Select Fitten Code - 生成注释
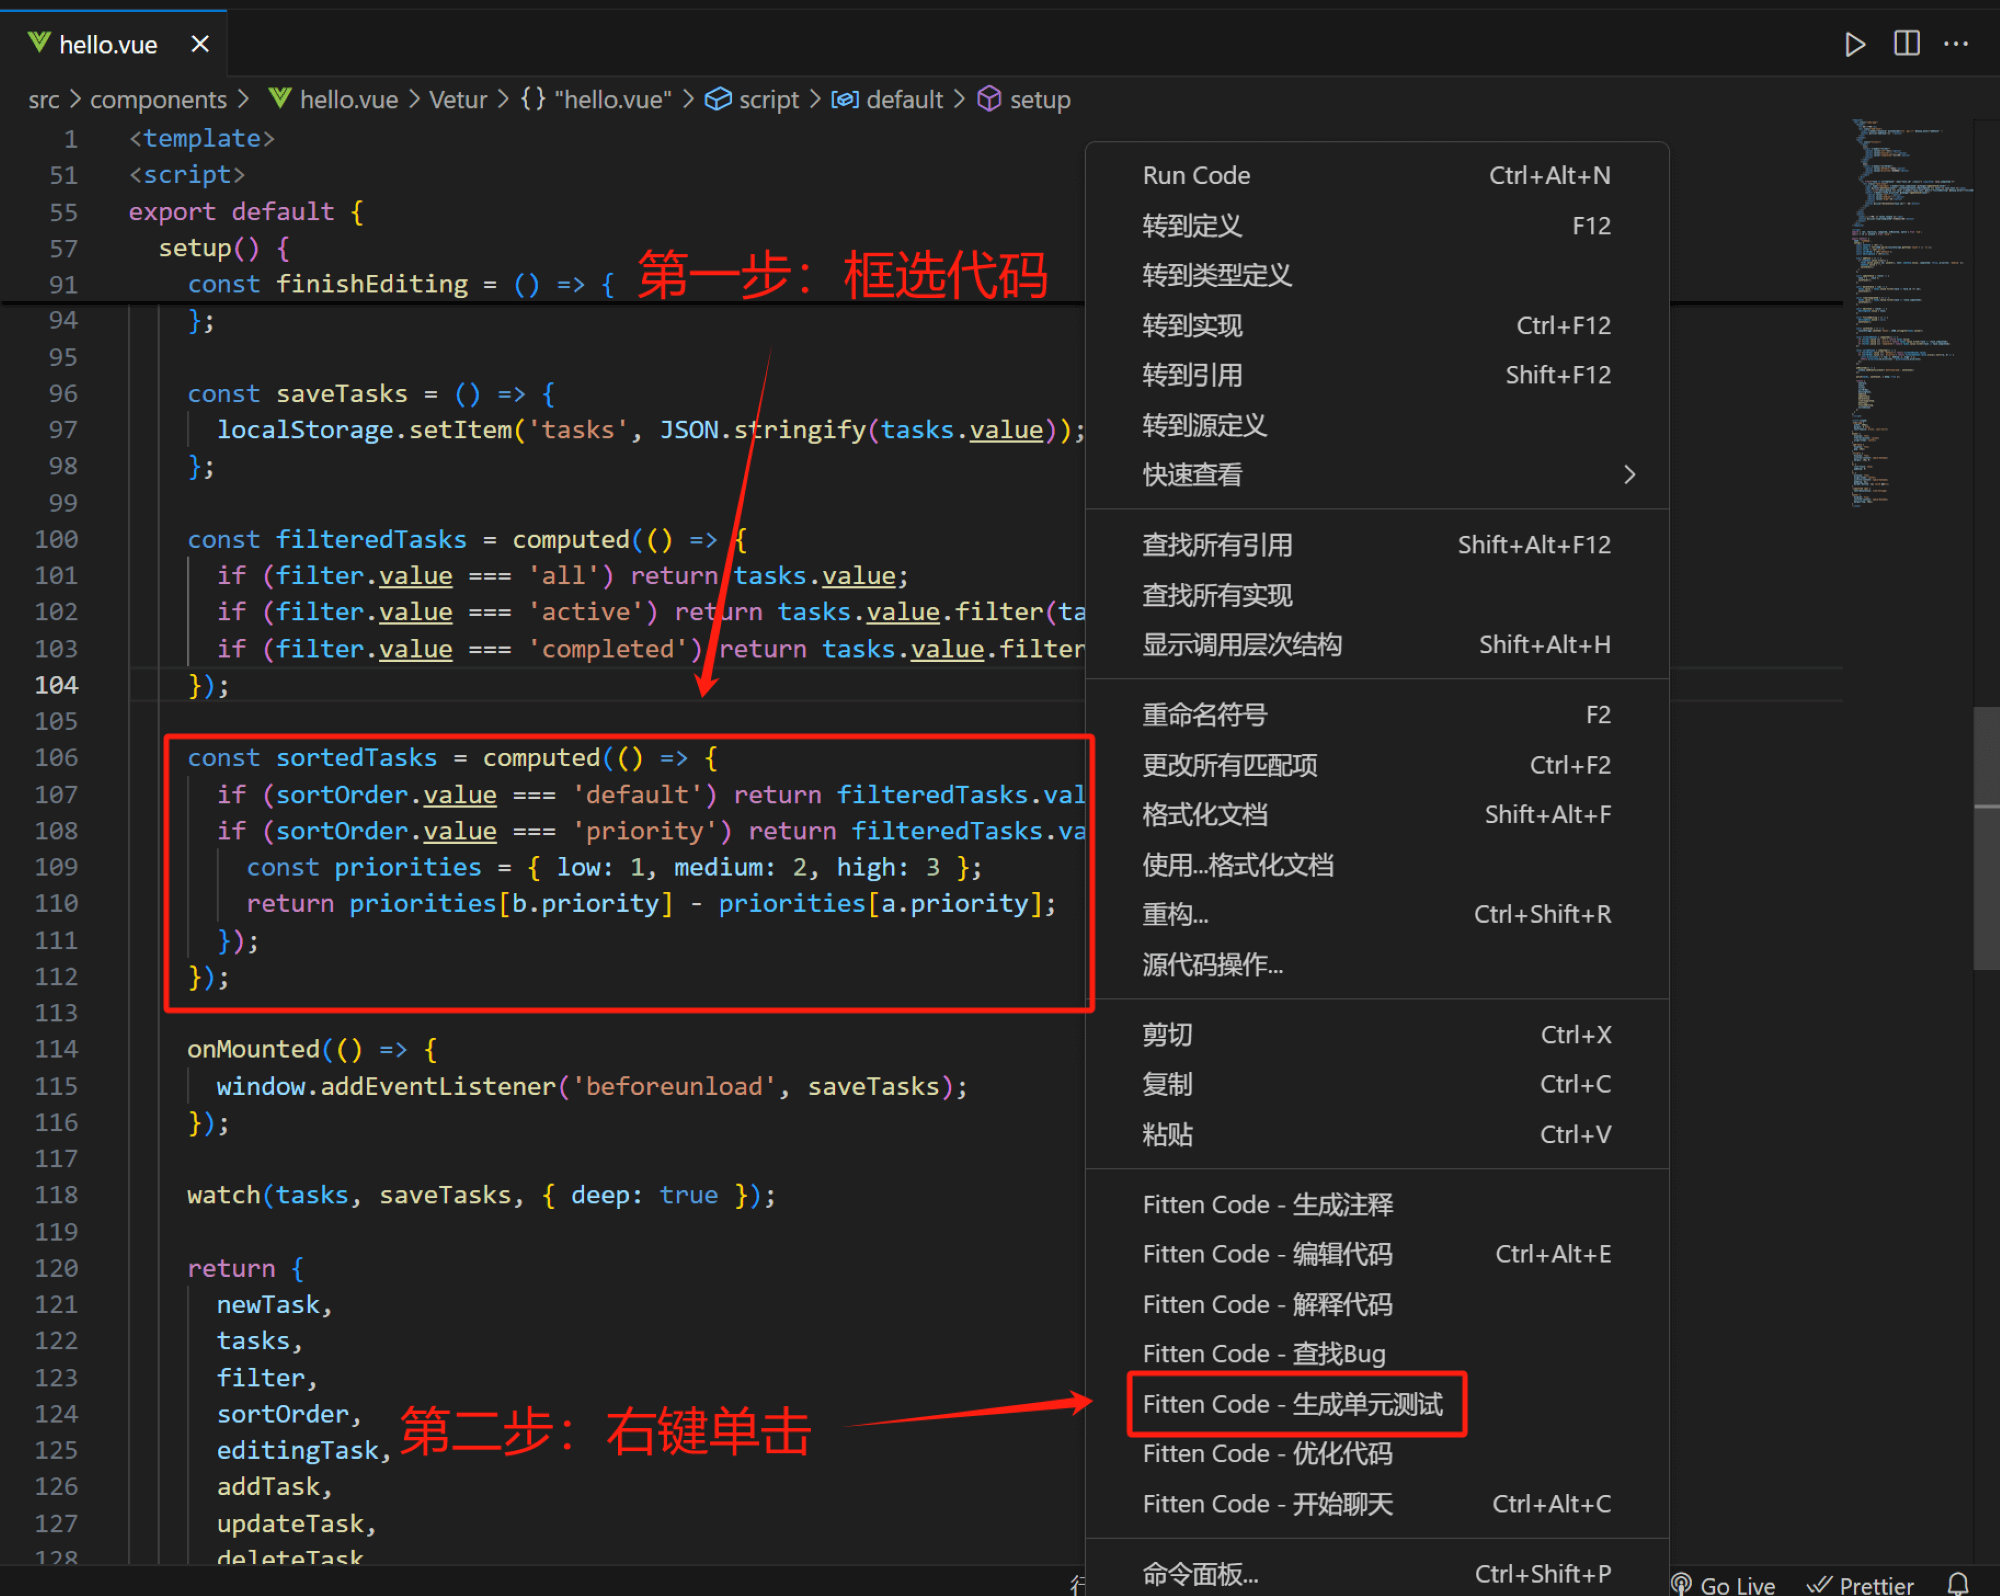This screenshot has height=1596, width=2000. [1377, 1205]
